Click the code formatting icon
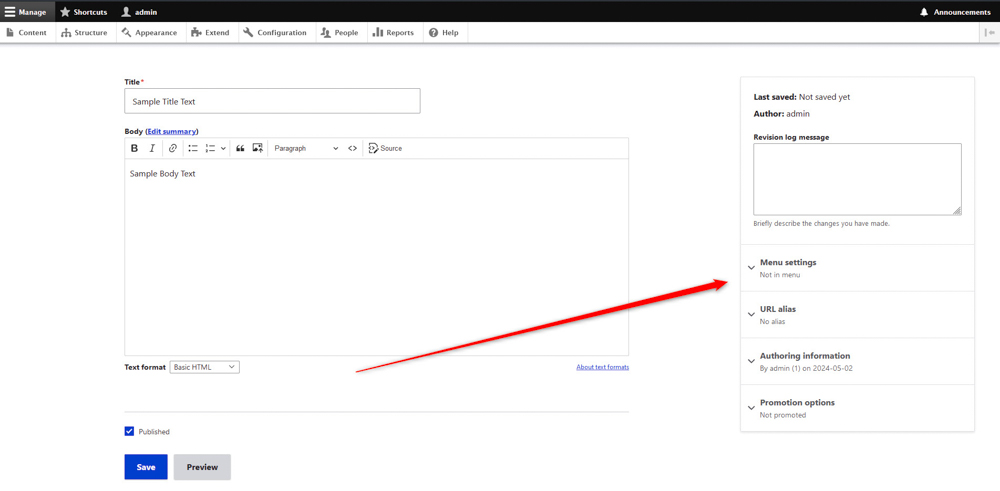Viewport: 1000px width, 491px height. click(352, 148)
